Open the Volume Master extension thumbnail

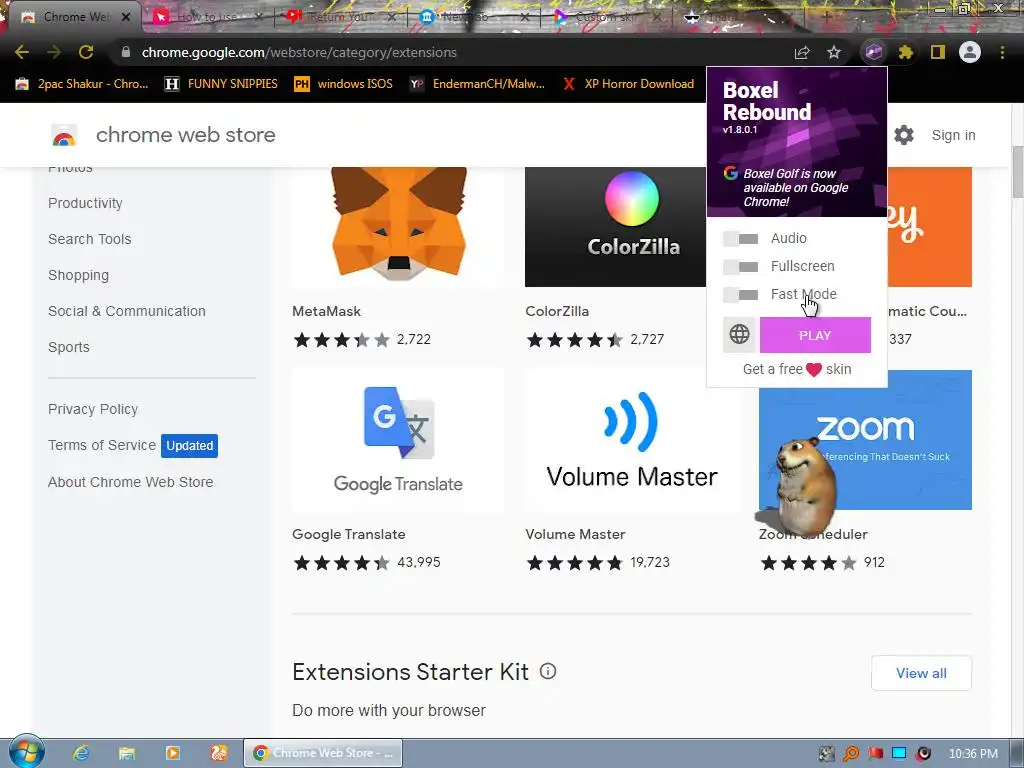pos(632,440)
